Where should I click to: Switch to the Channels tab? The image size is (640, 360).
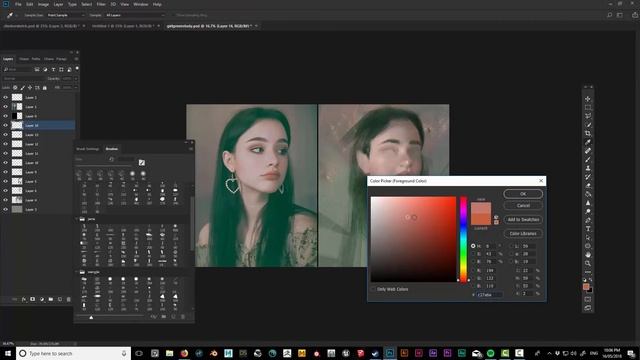(x=24, y=59)
